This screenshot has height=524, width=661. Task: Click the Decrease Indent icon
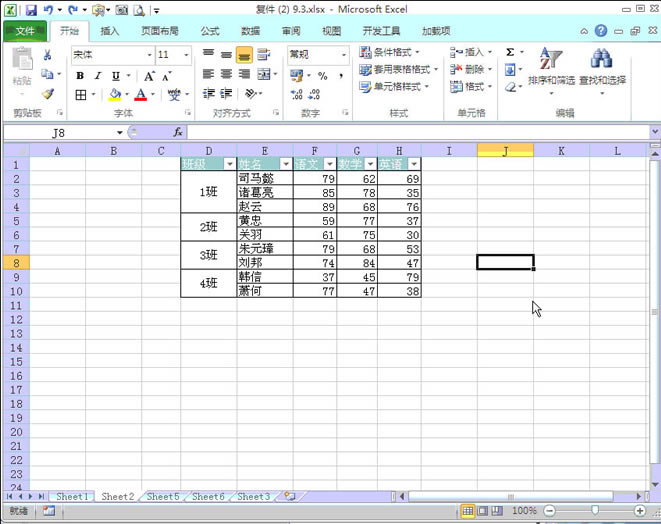pyautogui.click(x=208, y=94)
